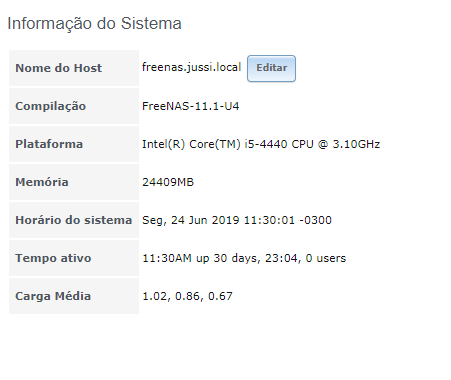Click the 24409MB memory value
451x380 pixels.
coord(168,182)
